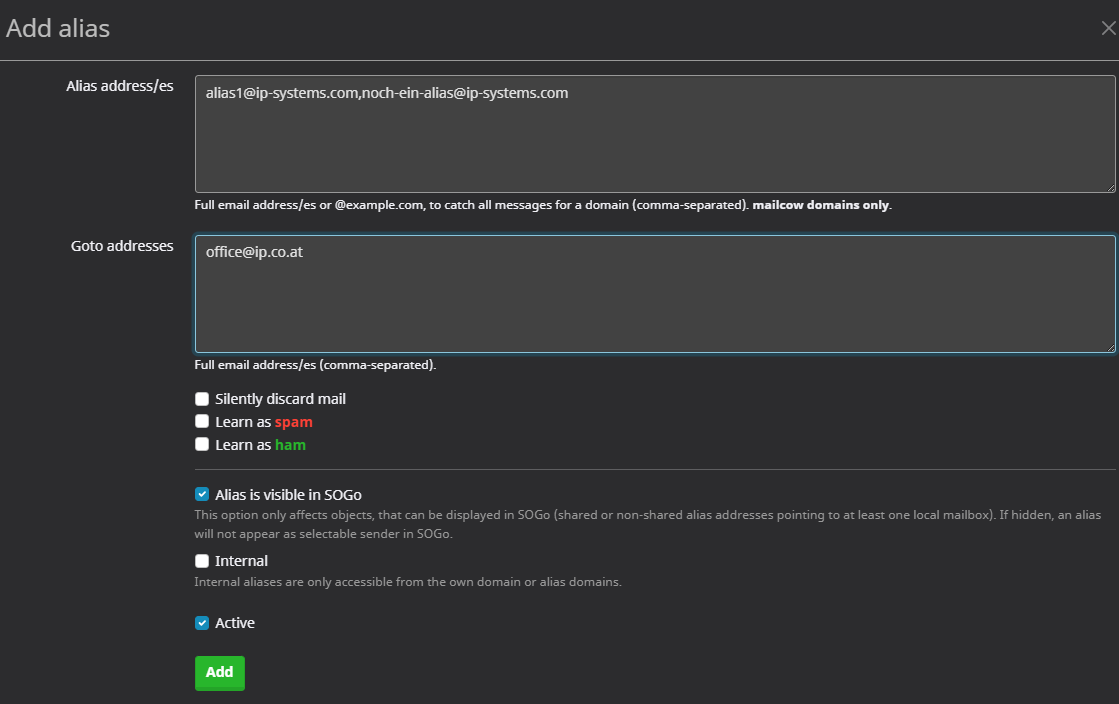Click the "Active" option label text
1119x704 pixels.
point(235,623)
